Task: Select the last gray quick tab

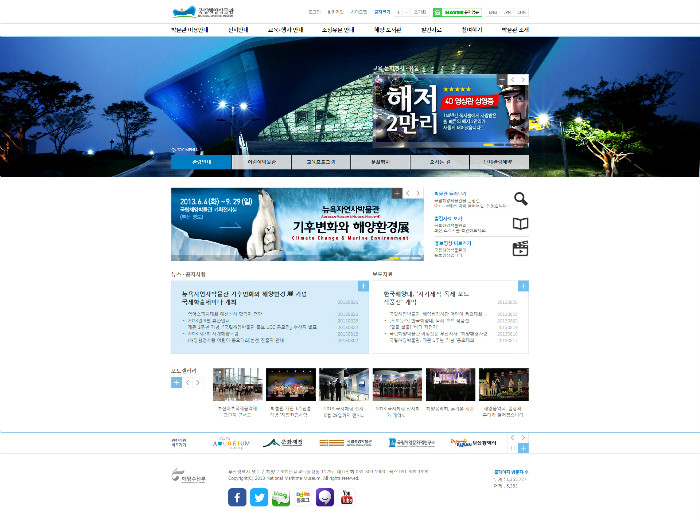Action: click(x=500, y=162)
